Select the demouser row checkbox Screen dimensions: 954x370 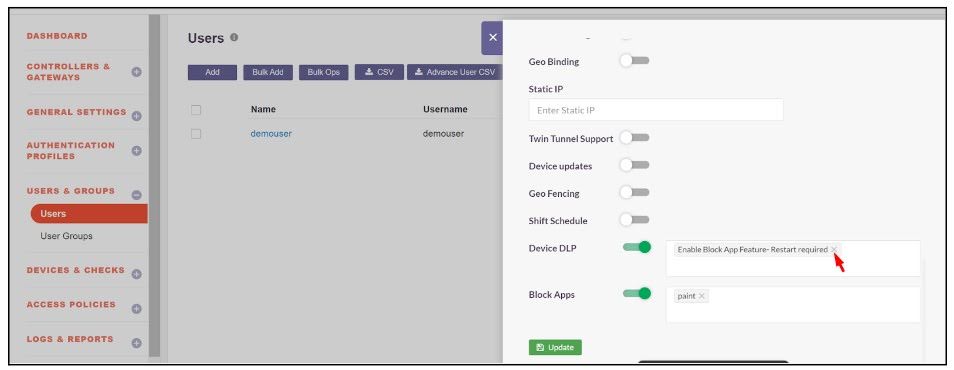click(x=196, y=133)
